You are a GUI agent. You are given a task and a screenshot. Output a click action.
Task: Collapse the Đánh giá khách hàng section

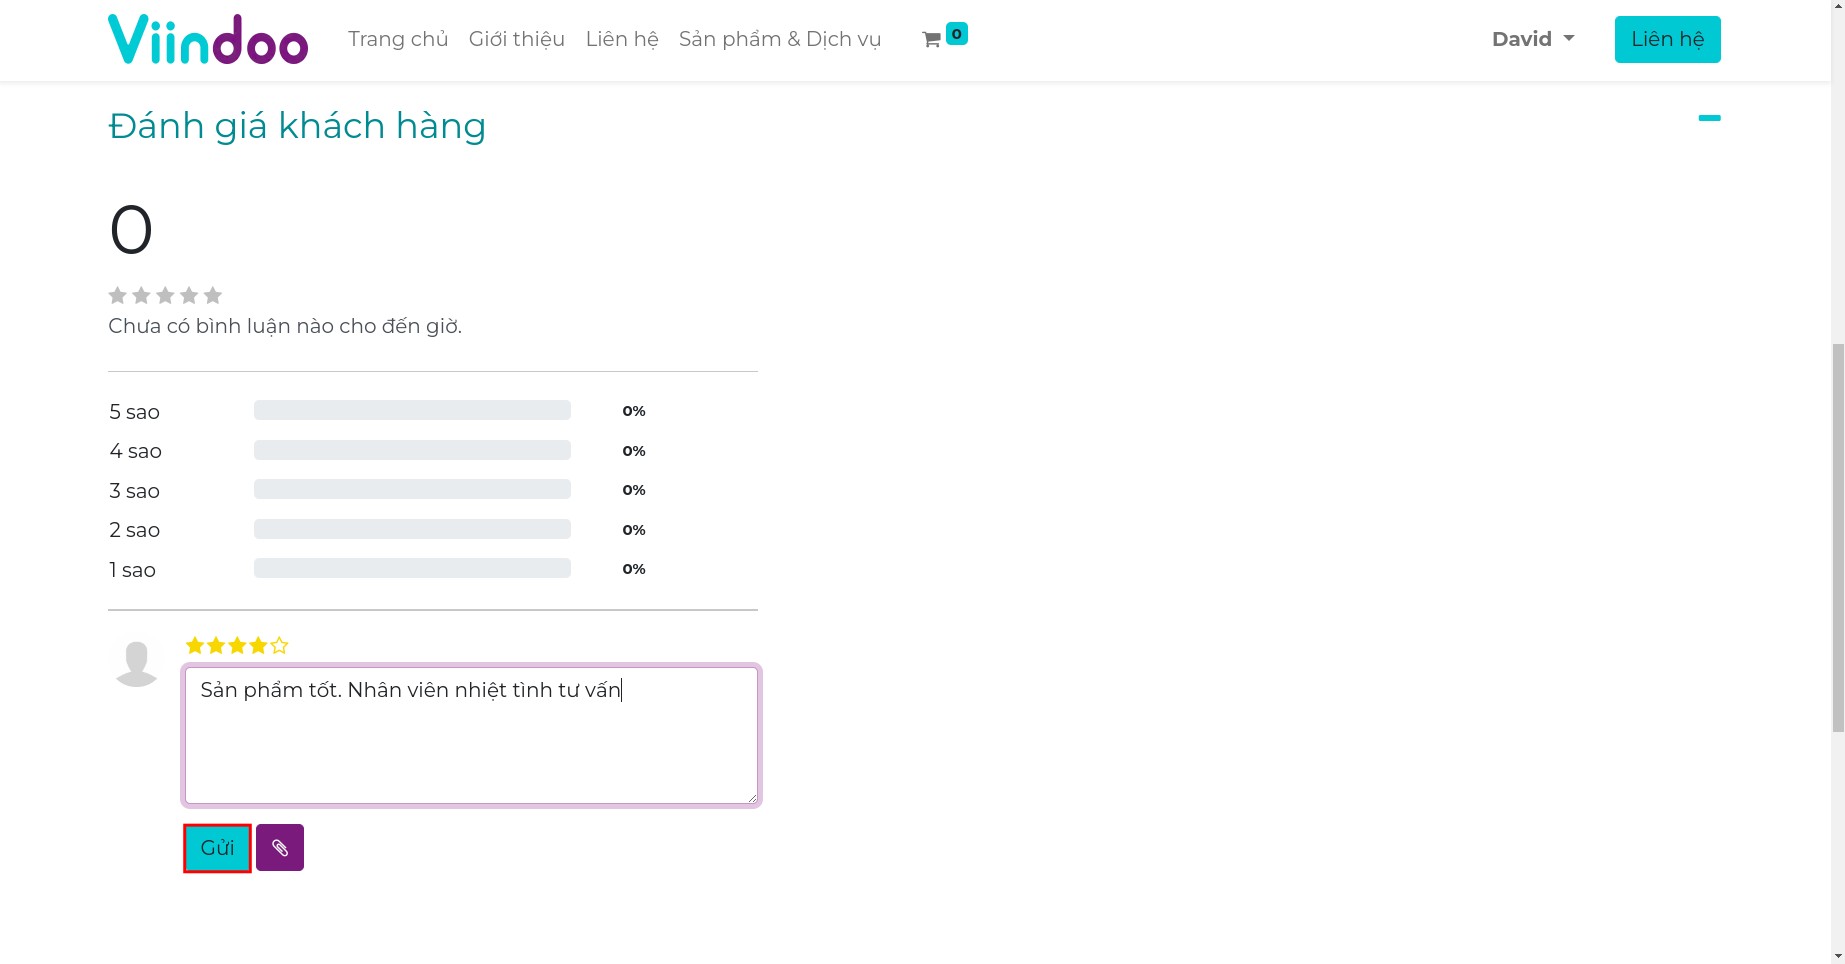tap(1709, 118)
